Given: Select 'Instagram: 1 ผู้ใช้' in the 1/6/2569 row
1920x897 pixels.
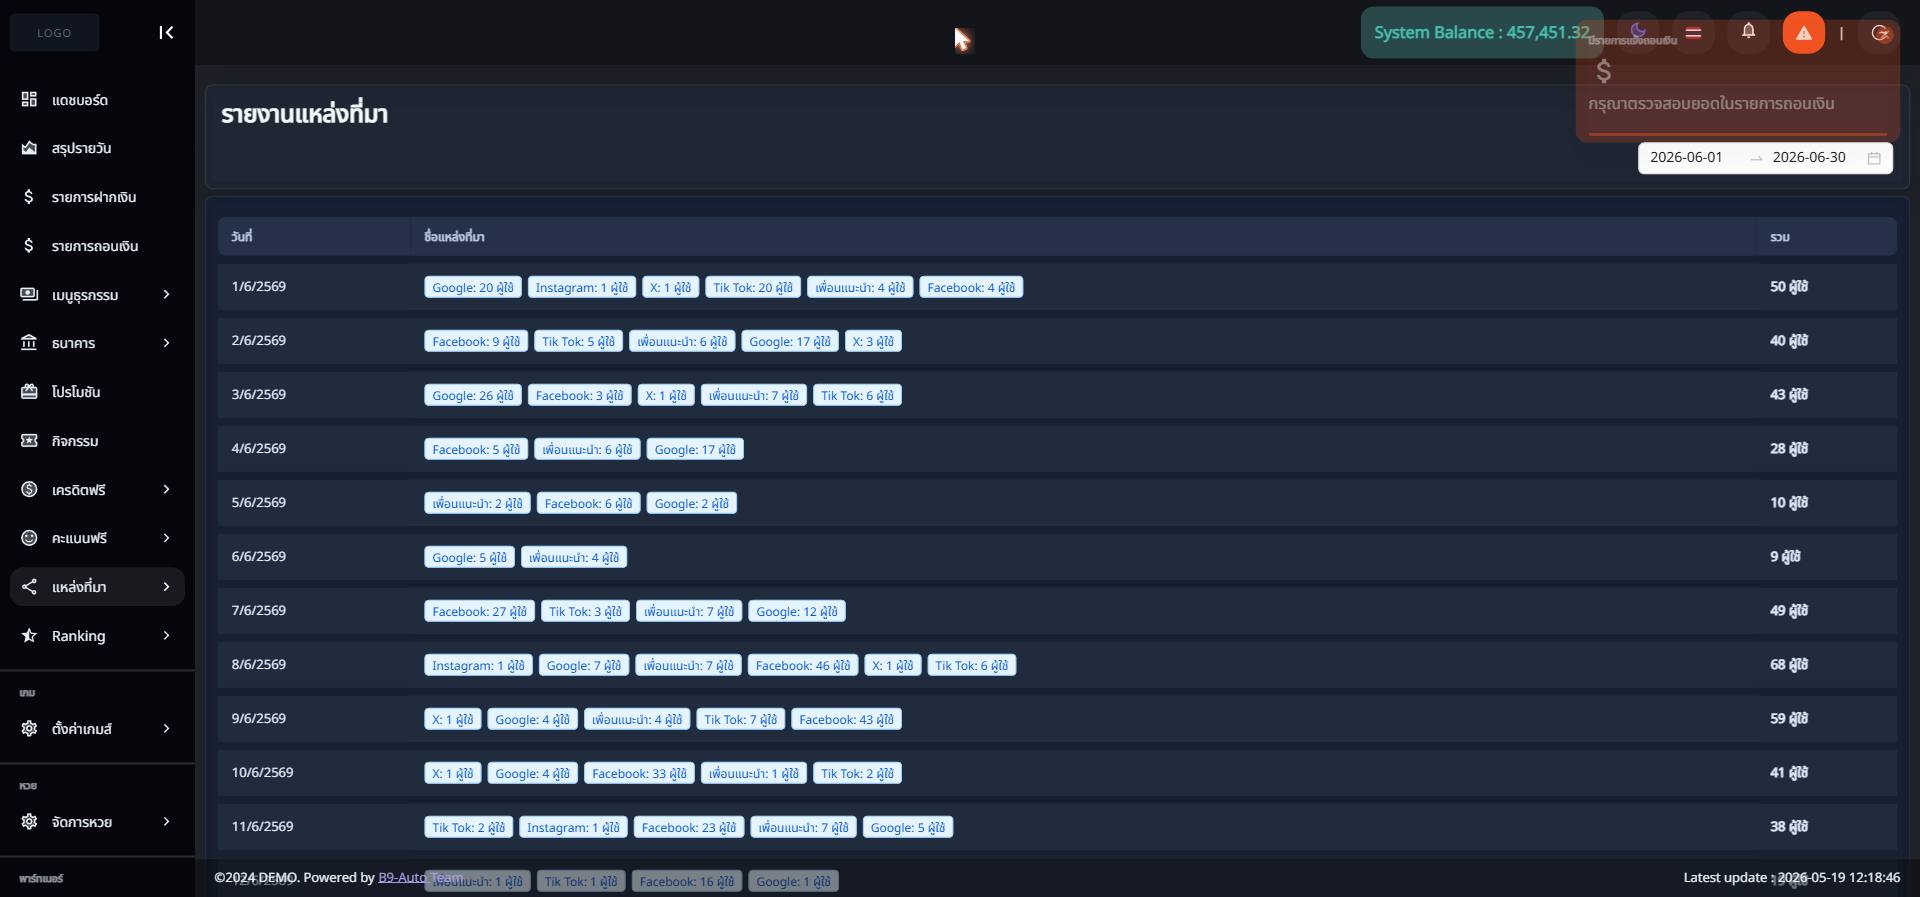Looking at the screenshot, I should tap(582, 287).
